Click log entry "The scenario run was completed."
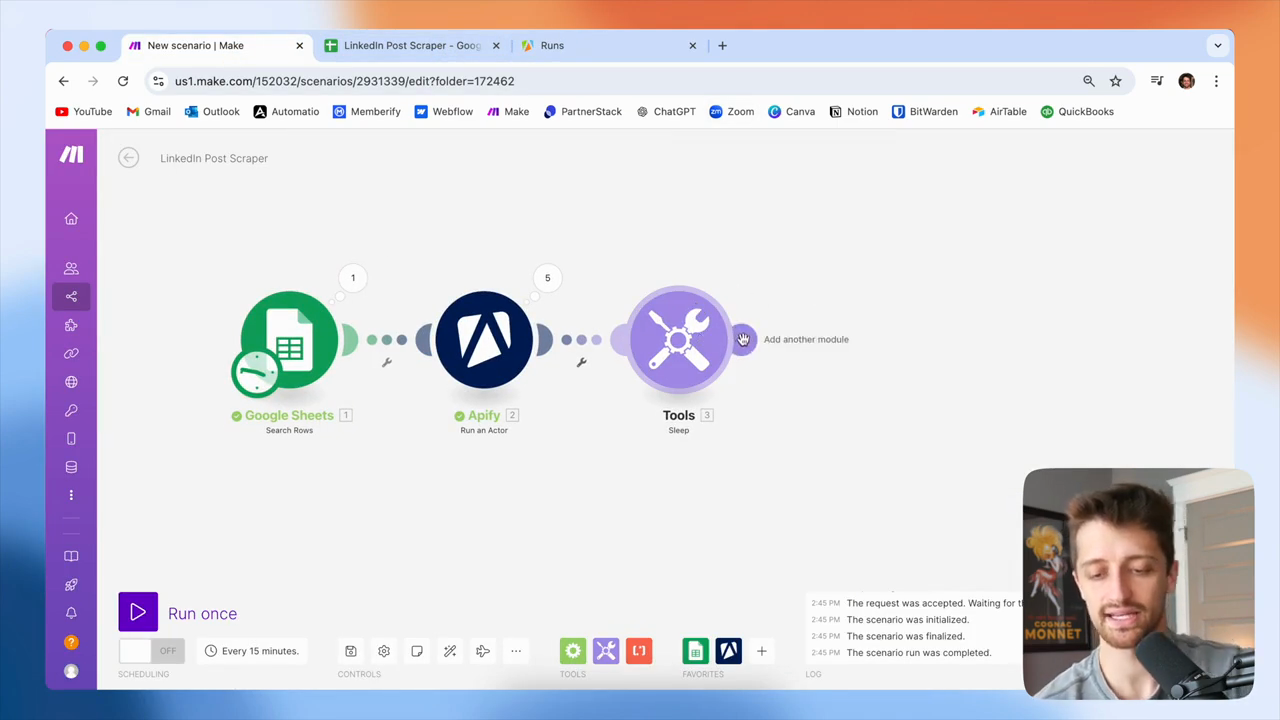The height and width of the screenshot is (720, 1280). (x=918, y=653)
